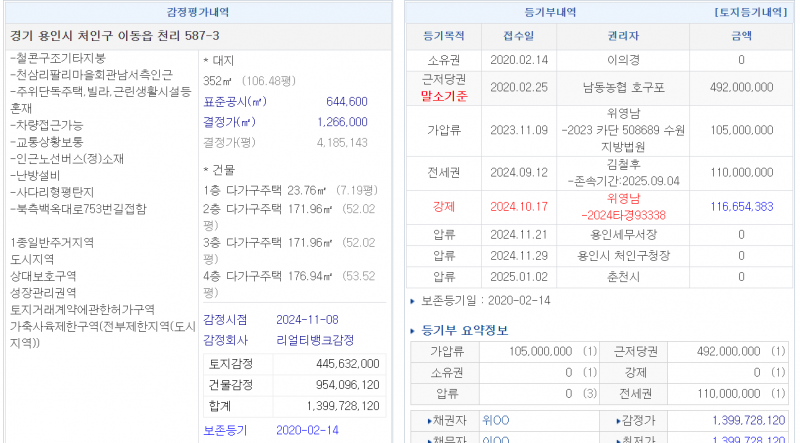This screenshot has width=800, height=443.
Task: Click the 등기목적 column header
Action: point(445,35)
